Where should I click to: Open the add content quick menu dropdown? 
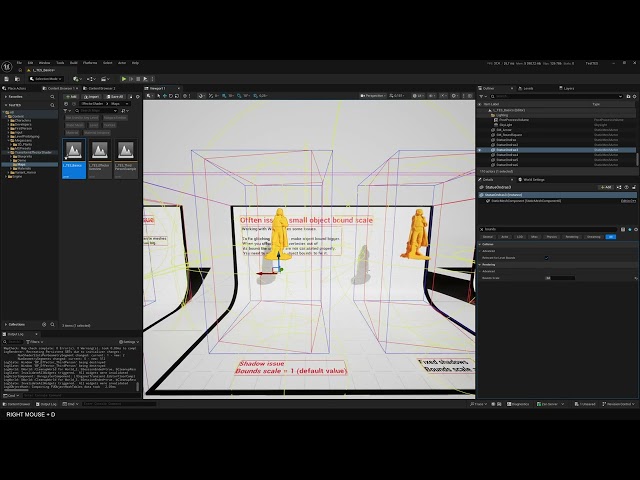point(77,79)
